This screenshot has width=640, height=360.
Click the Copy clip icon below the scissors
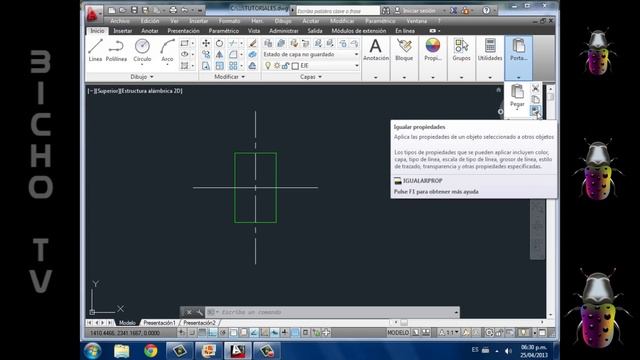536,99
